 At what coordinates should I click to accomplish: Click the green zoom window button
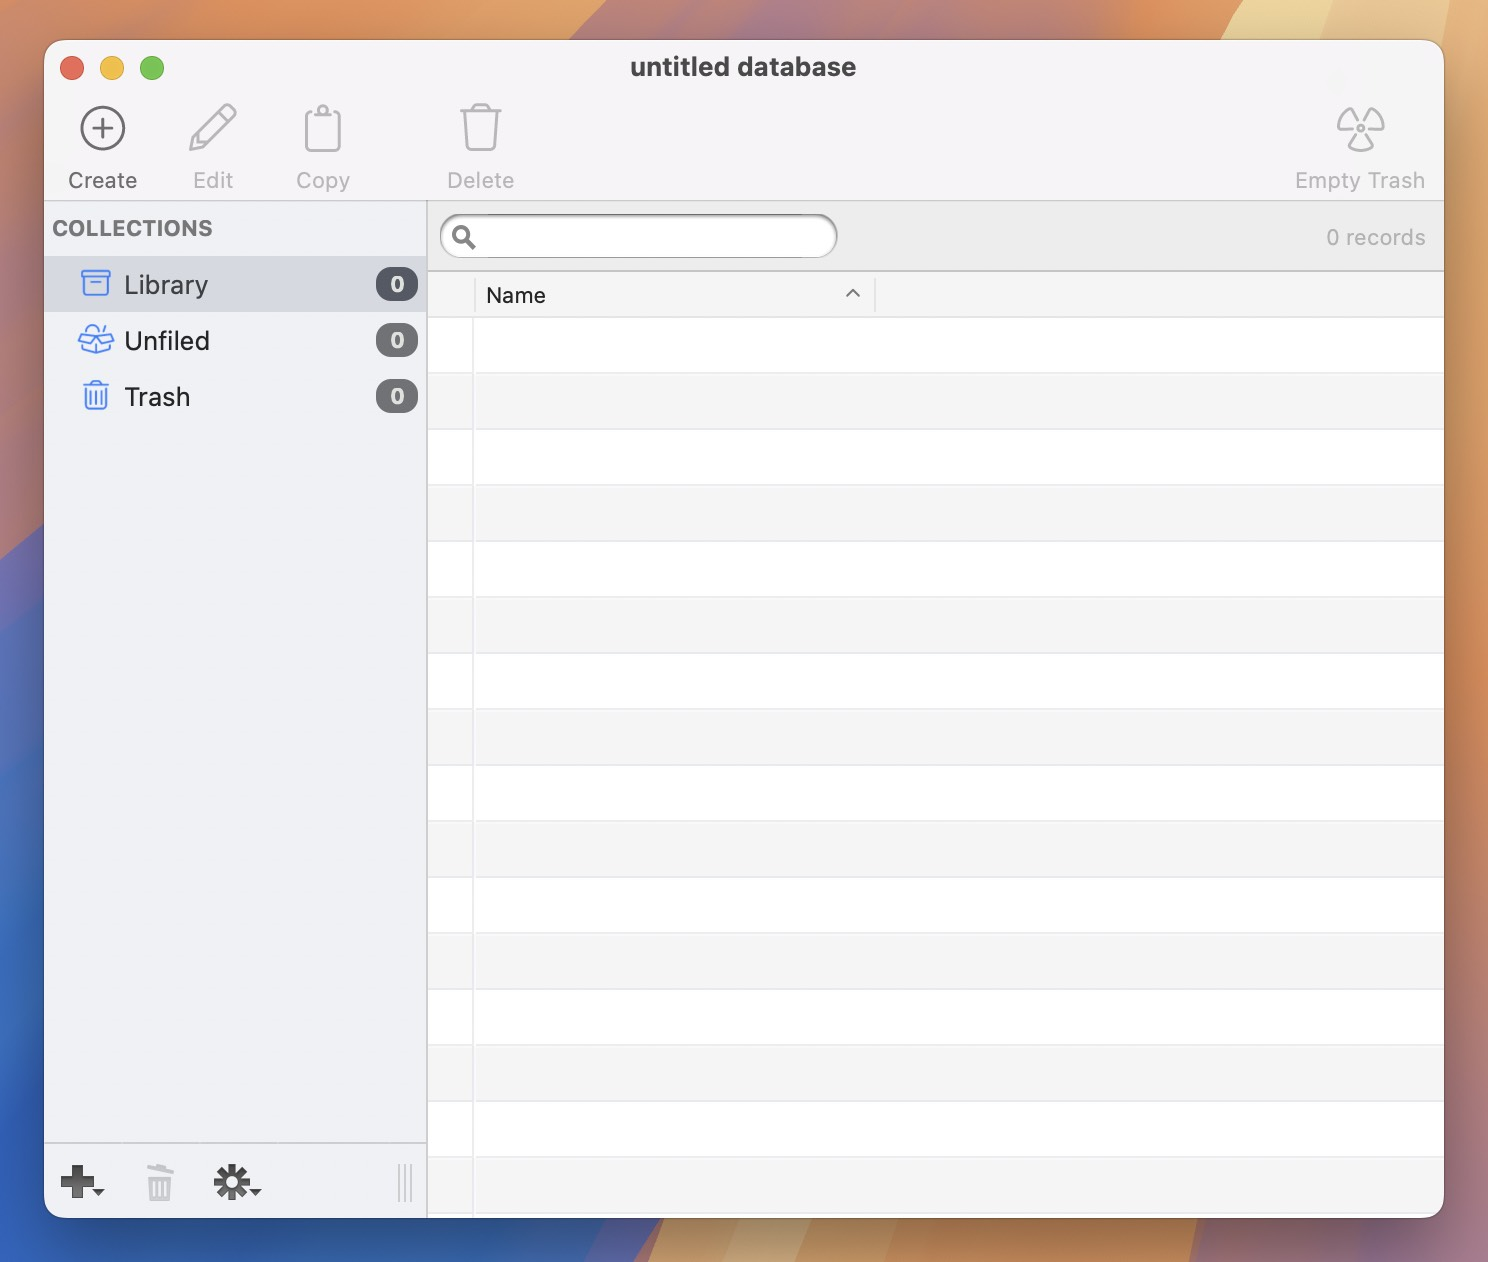tap(152, 68)
